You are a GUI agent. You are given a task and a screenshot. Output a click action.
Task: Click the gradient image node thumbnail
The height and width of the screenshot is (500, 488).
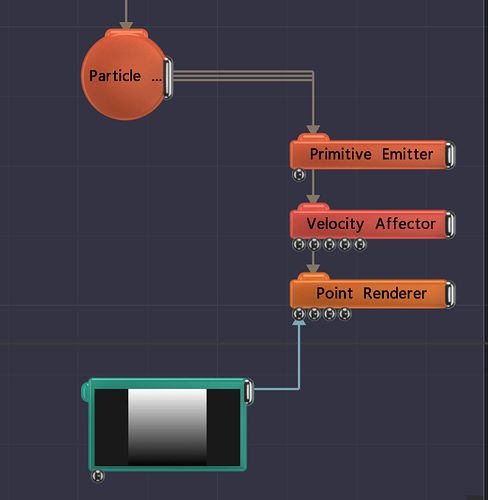click(167, 427)
